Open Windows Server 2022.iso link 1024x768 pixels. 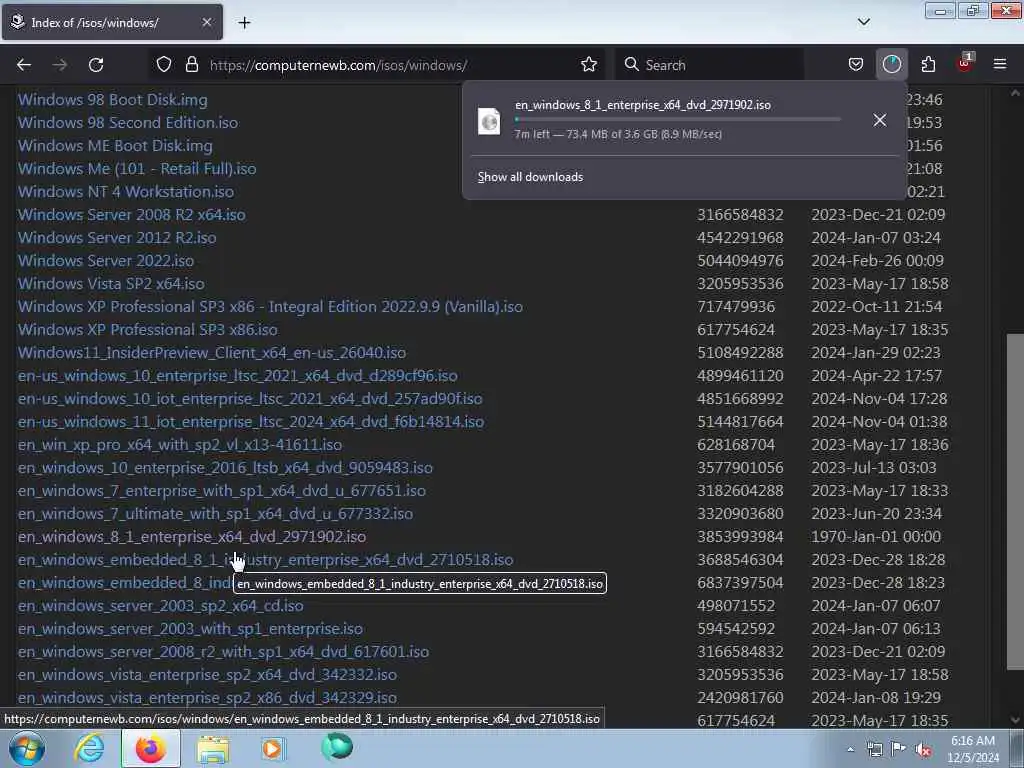click(106, 261)
